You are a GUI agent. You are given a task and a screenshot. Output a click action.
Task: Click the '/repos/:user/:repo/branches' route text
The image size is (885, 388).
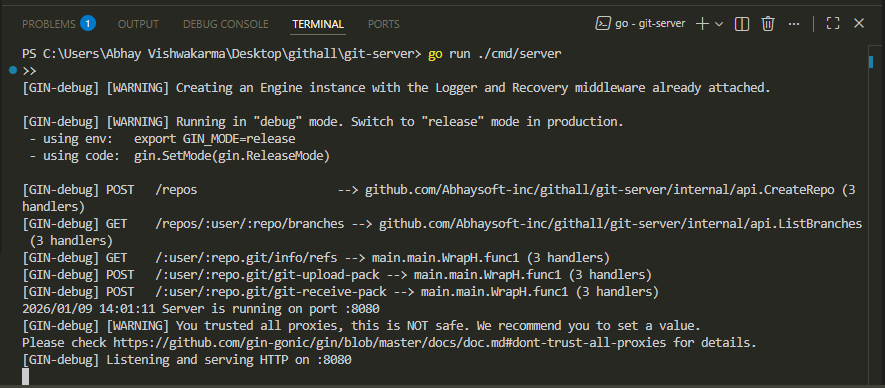coord(249,224)
